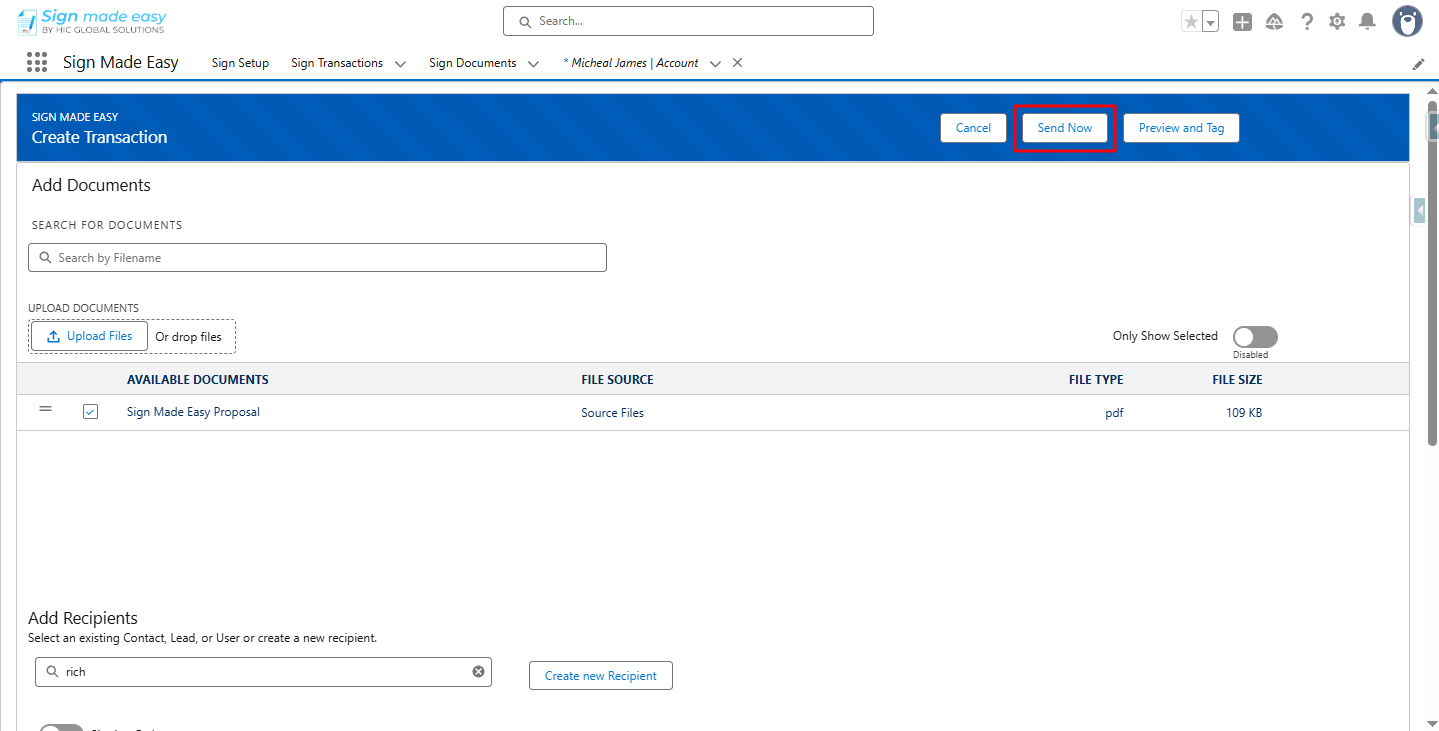
Task: Open the user avatar profile menu
Action: 1407,20
